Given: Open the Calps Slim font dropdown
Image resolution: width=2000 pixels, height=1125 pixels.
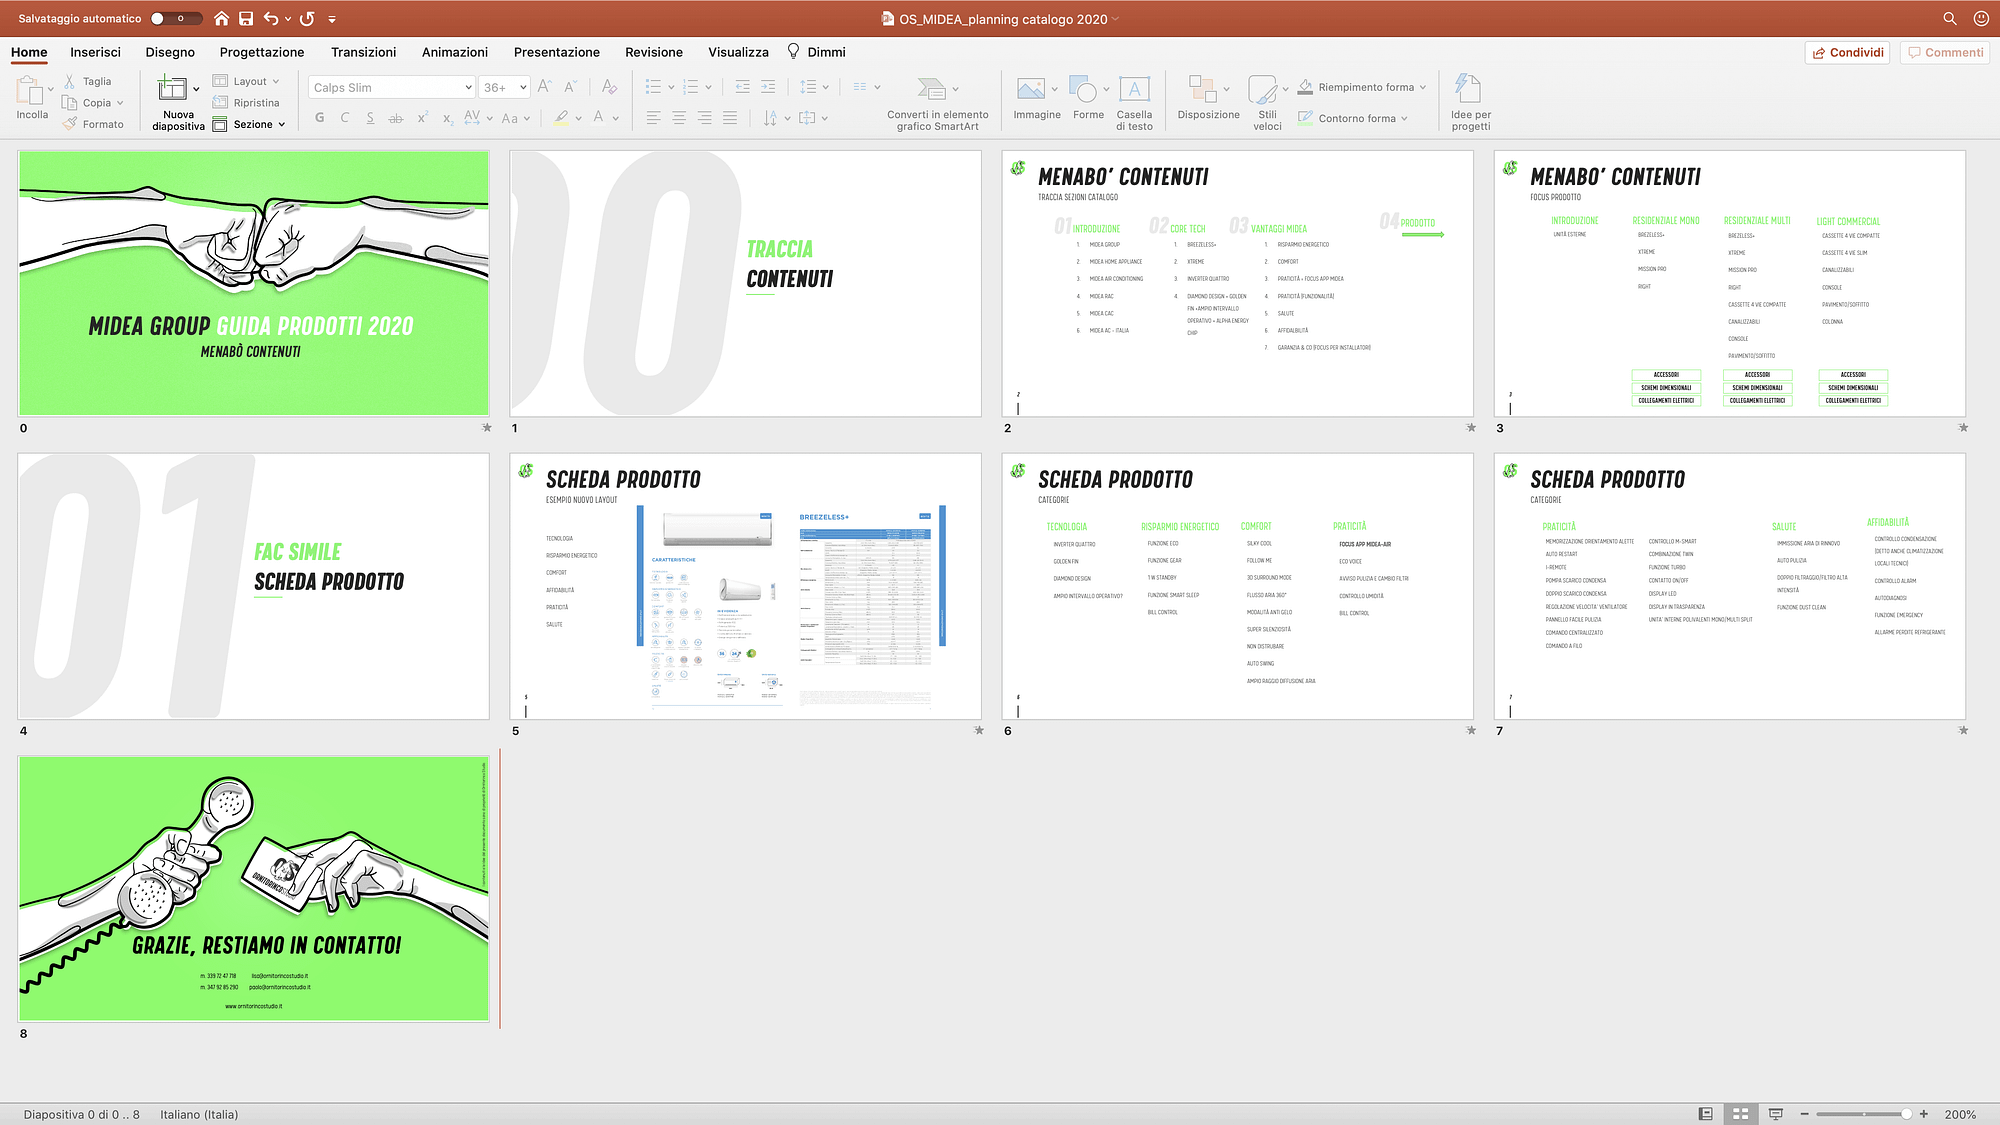Looking at the screenshot, I should click(468, 87).
